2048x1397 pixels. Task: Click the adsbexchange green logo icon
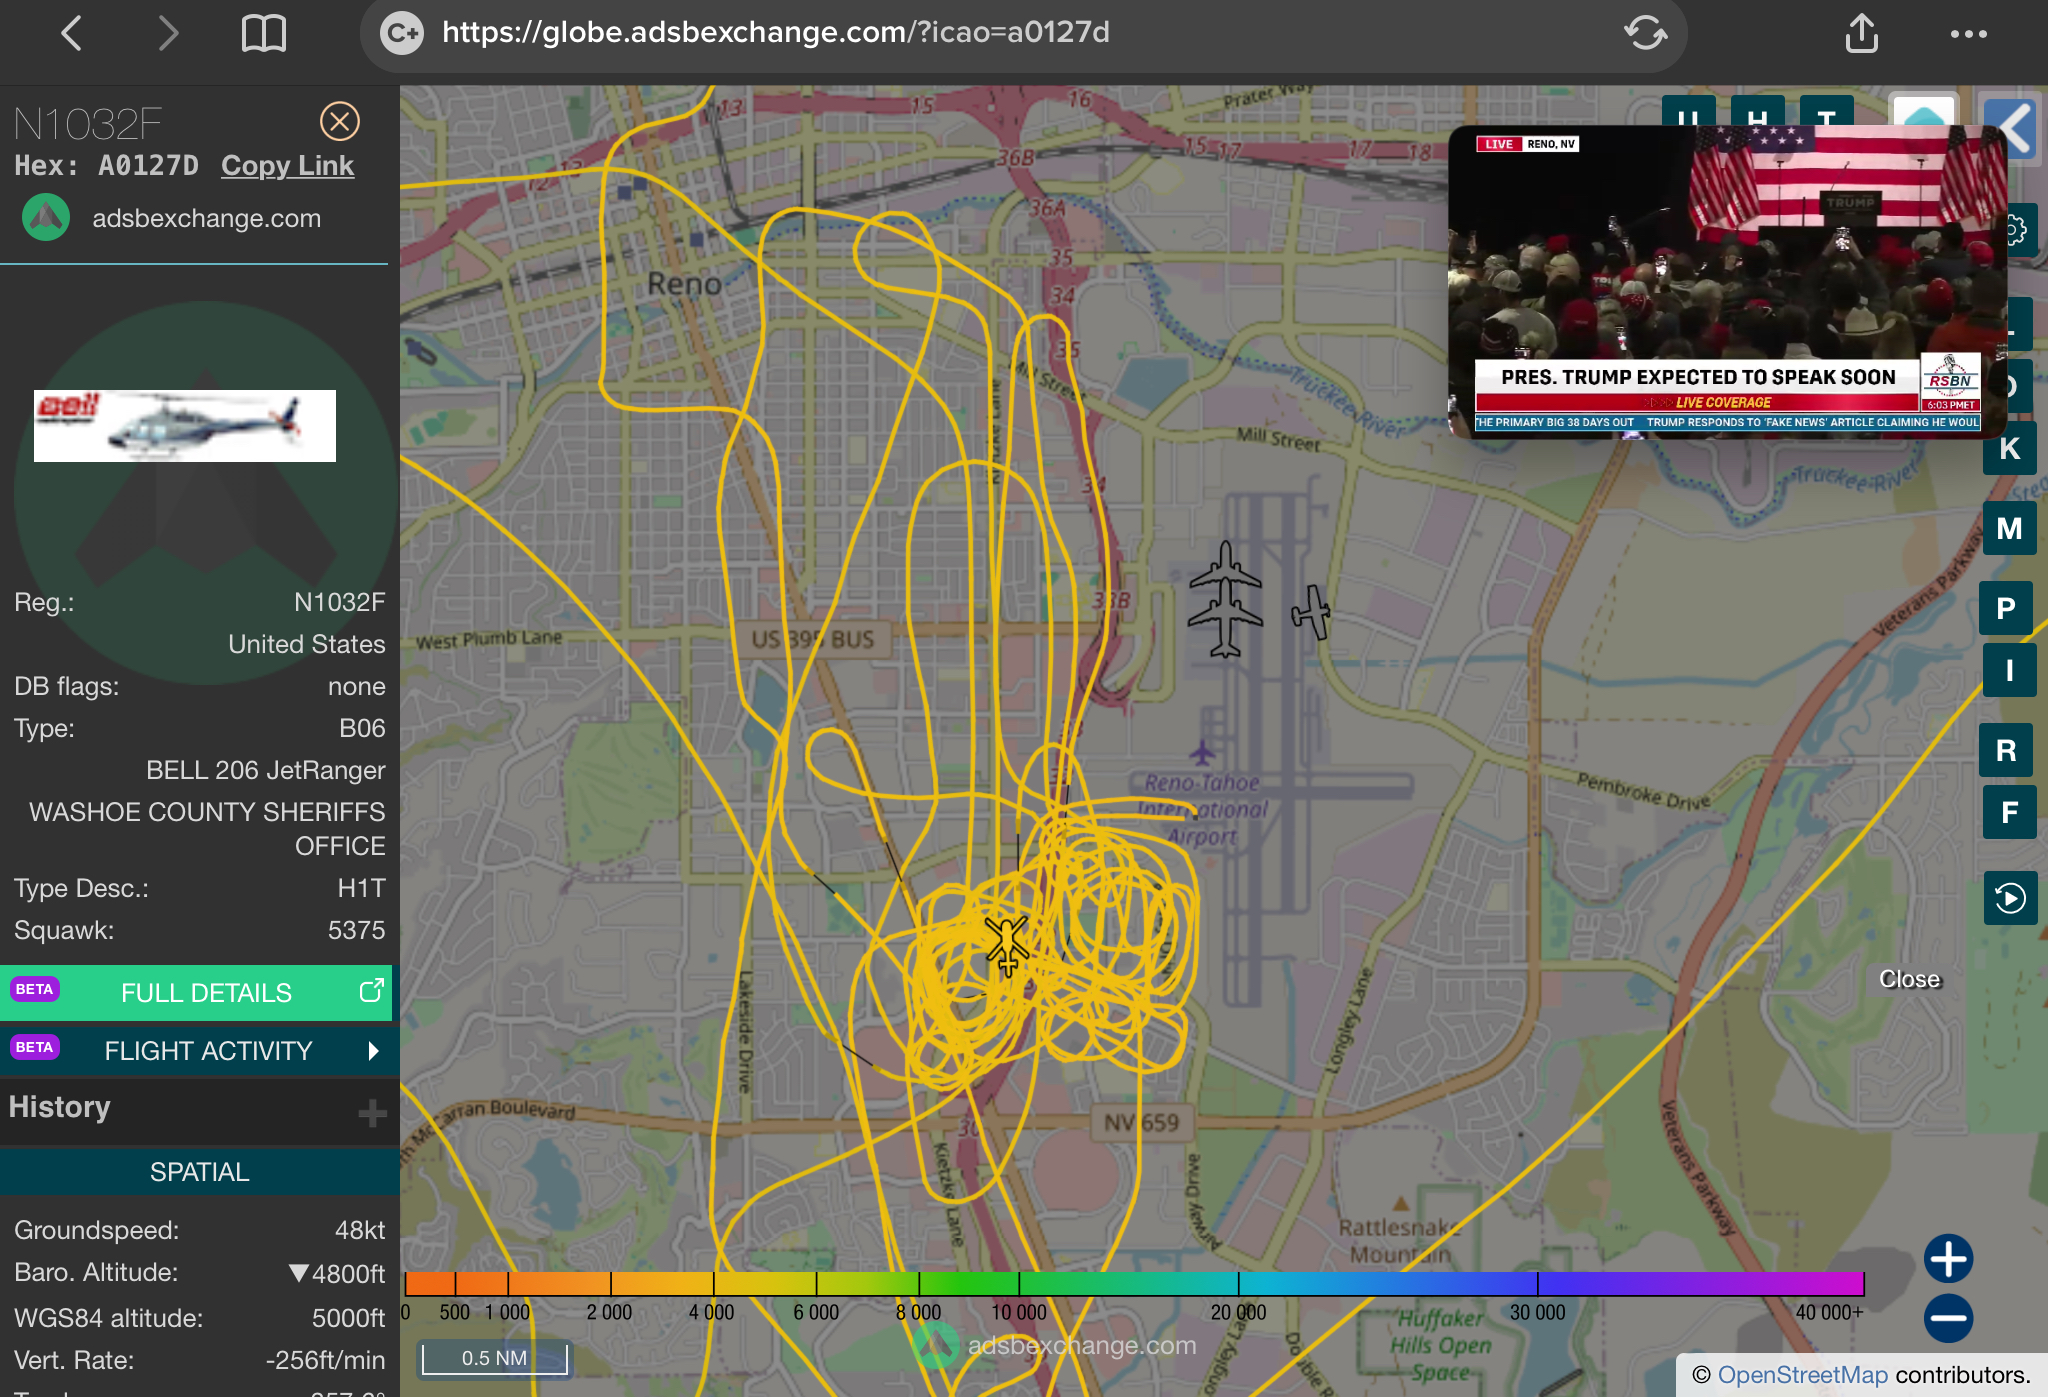[46, 218]
